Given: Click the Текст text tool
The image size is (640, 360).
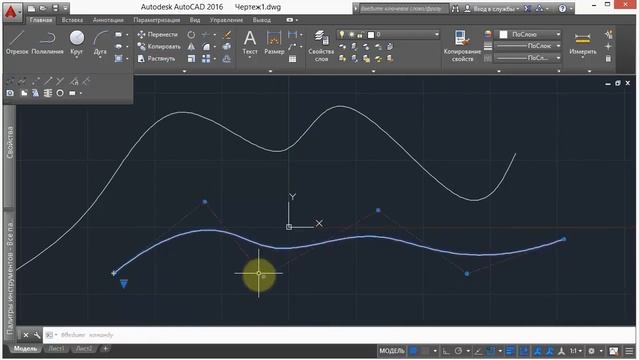Looking at the screenshot, I should point(250,43).
